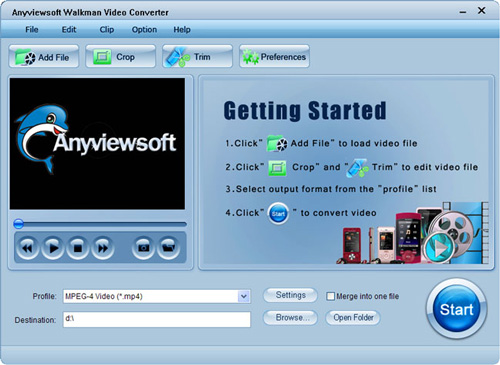Take a snapshot with the camera icon
The width and height of the screenshot is (500, 365).
(x=143, y=248)
